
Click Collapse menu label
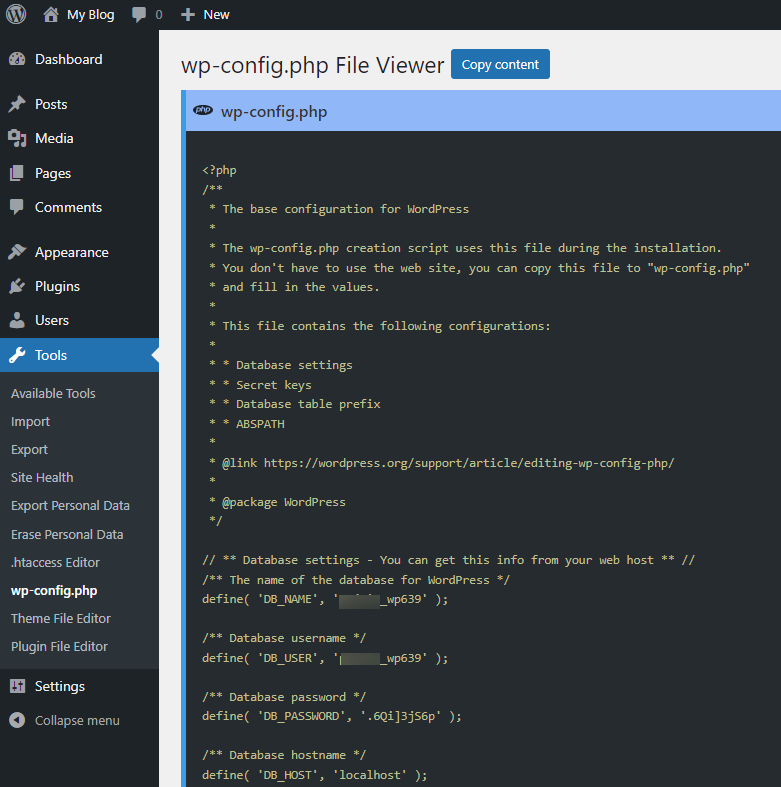[x=77, y=721]
